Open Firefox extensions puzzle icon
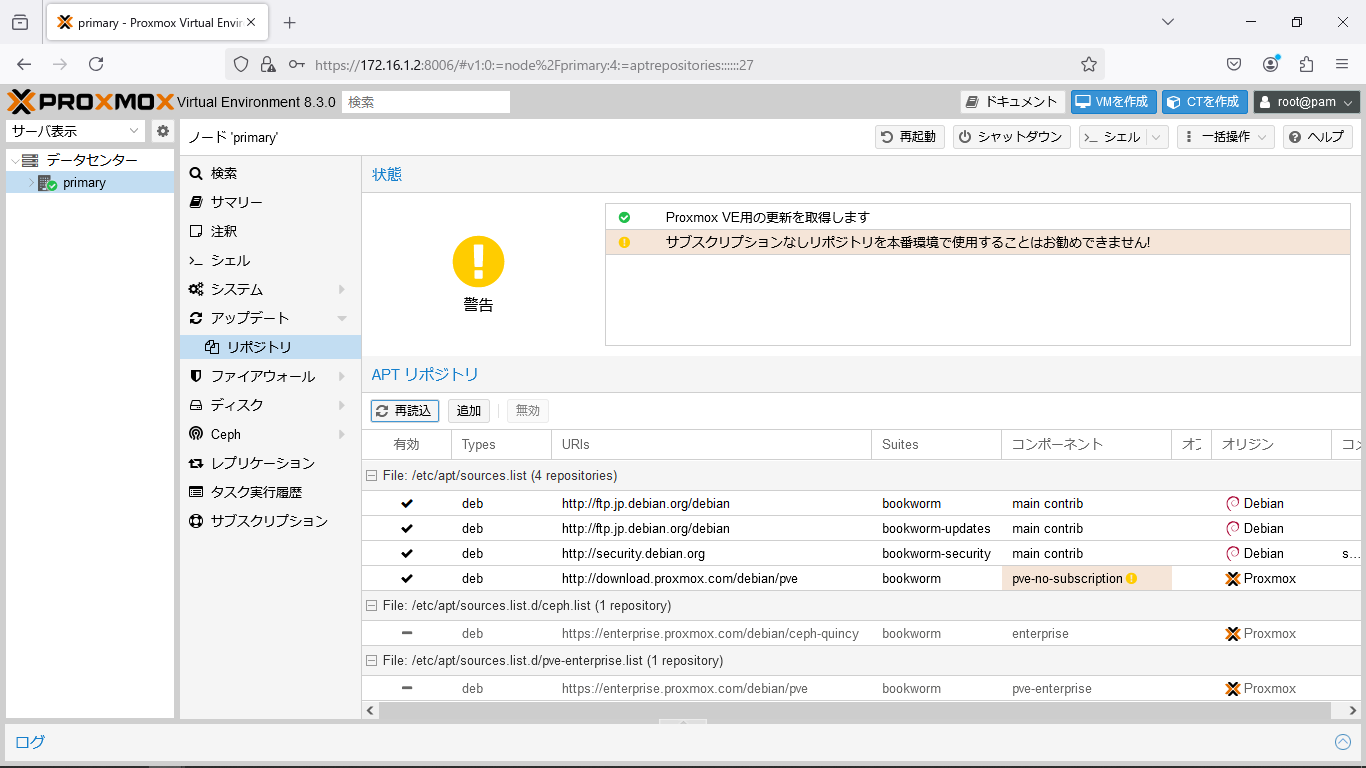Image resolution: width=1366 pixels, height=768 pixels. tap(1306, 64)
